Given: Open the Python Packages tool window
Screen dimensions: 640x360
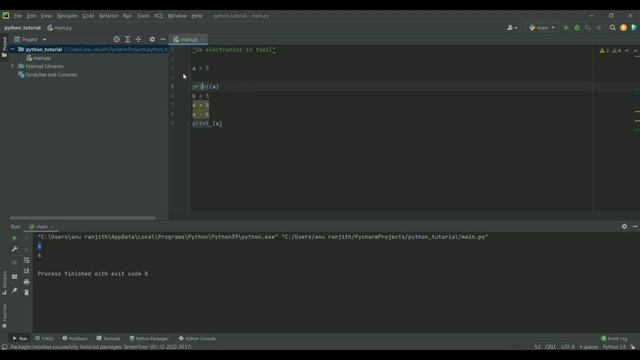Looking at the screenshot, I should 149,338.
